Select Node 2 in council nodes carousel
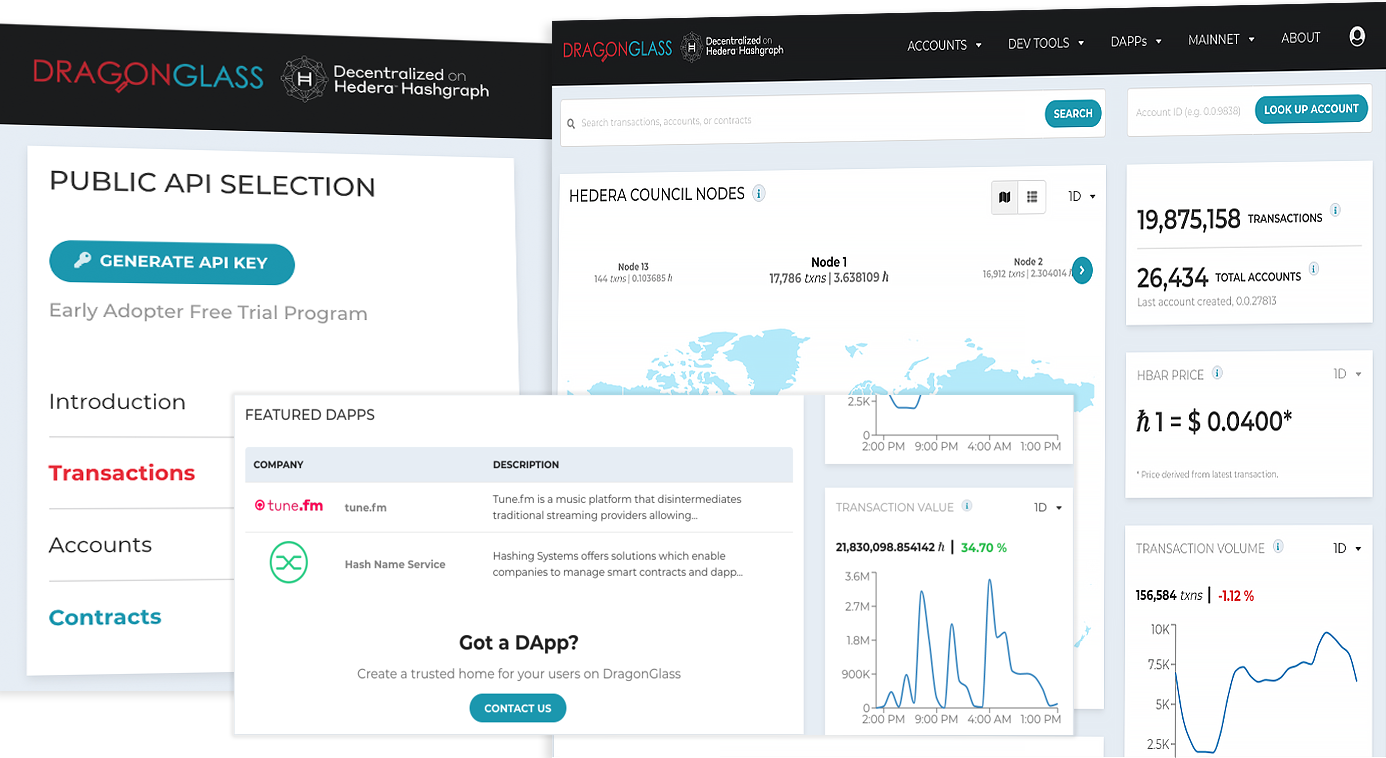Screen dimensions: 1386x758 (x=1027, y=267)
